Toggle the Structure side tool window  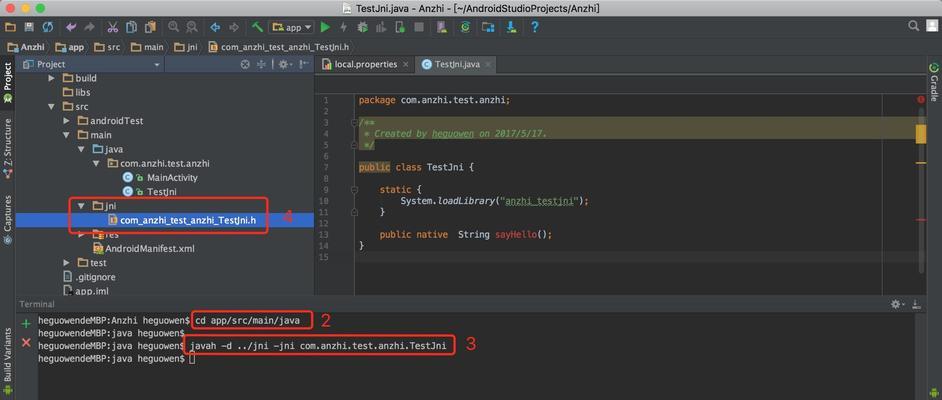7,149
